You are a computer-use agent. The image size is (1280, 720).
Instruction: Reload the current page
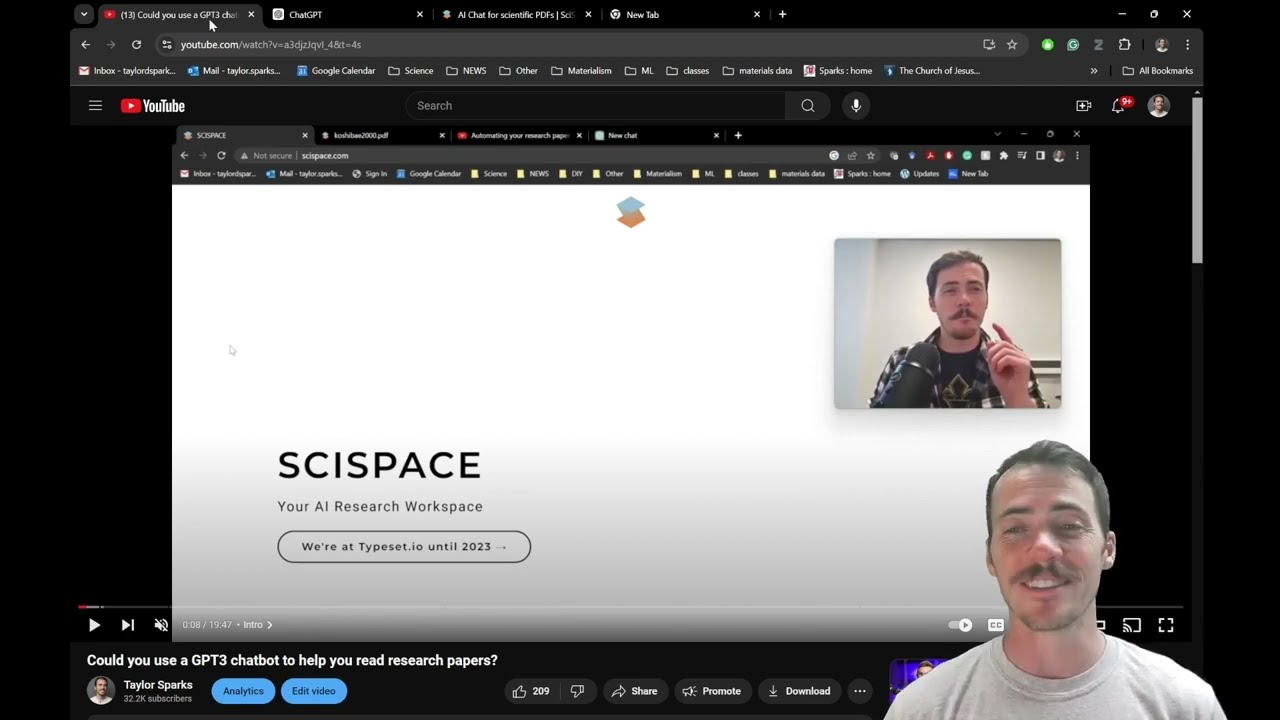(x=136, y=44)
